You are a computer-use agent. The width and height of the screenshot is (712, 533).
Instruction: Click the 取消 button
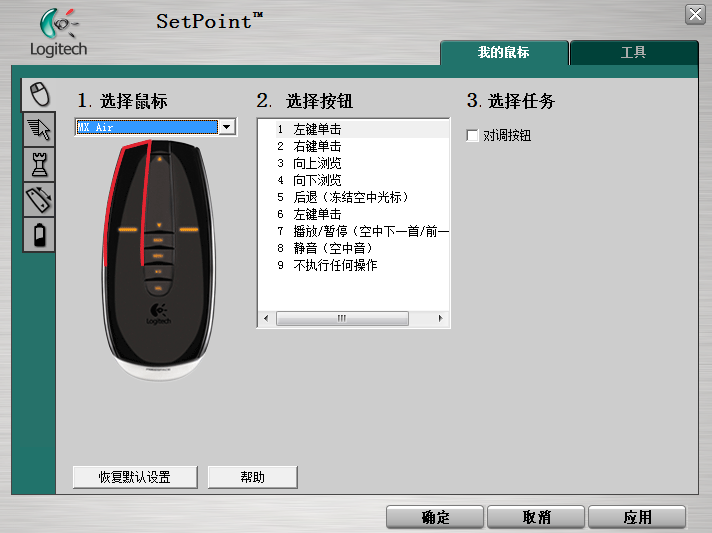pos(536,517)
